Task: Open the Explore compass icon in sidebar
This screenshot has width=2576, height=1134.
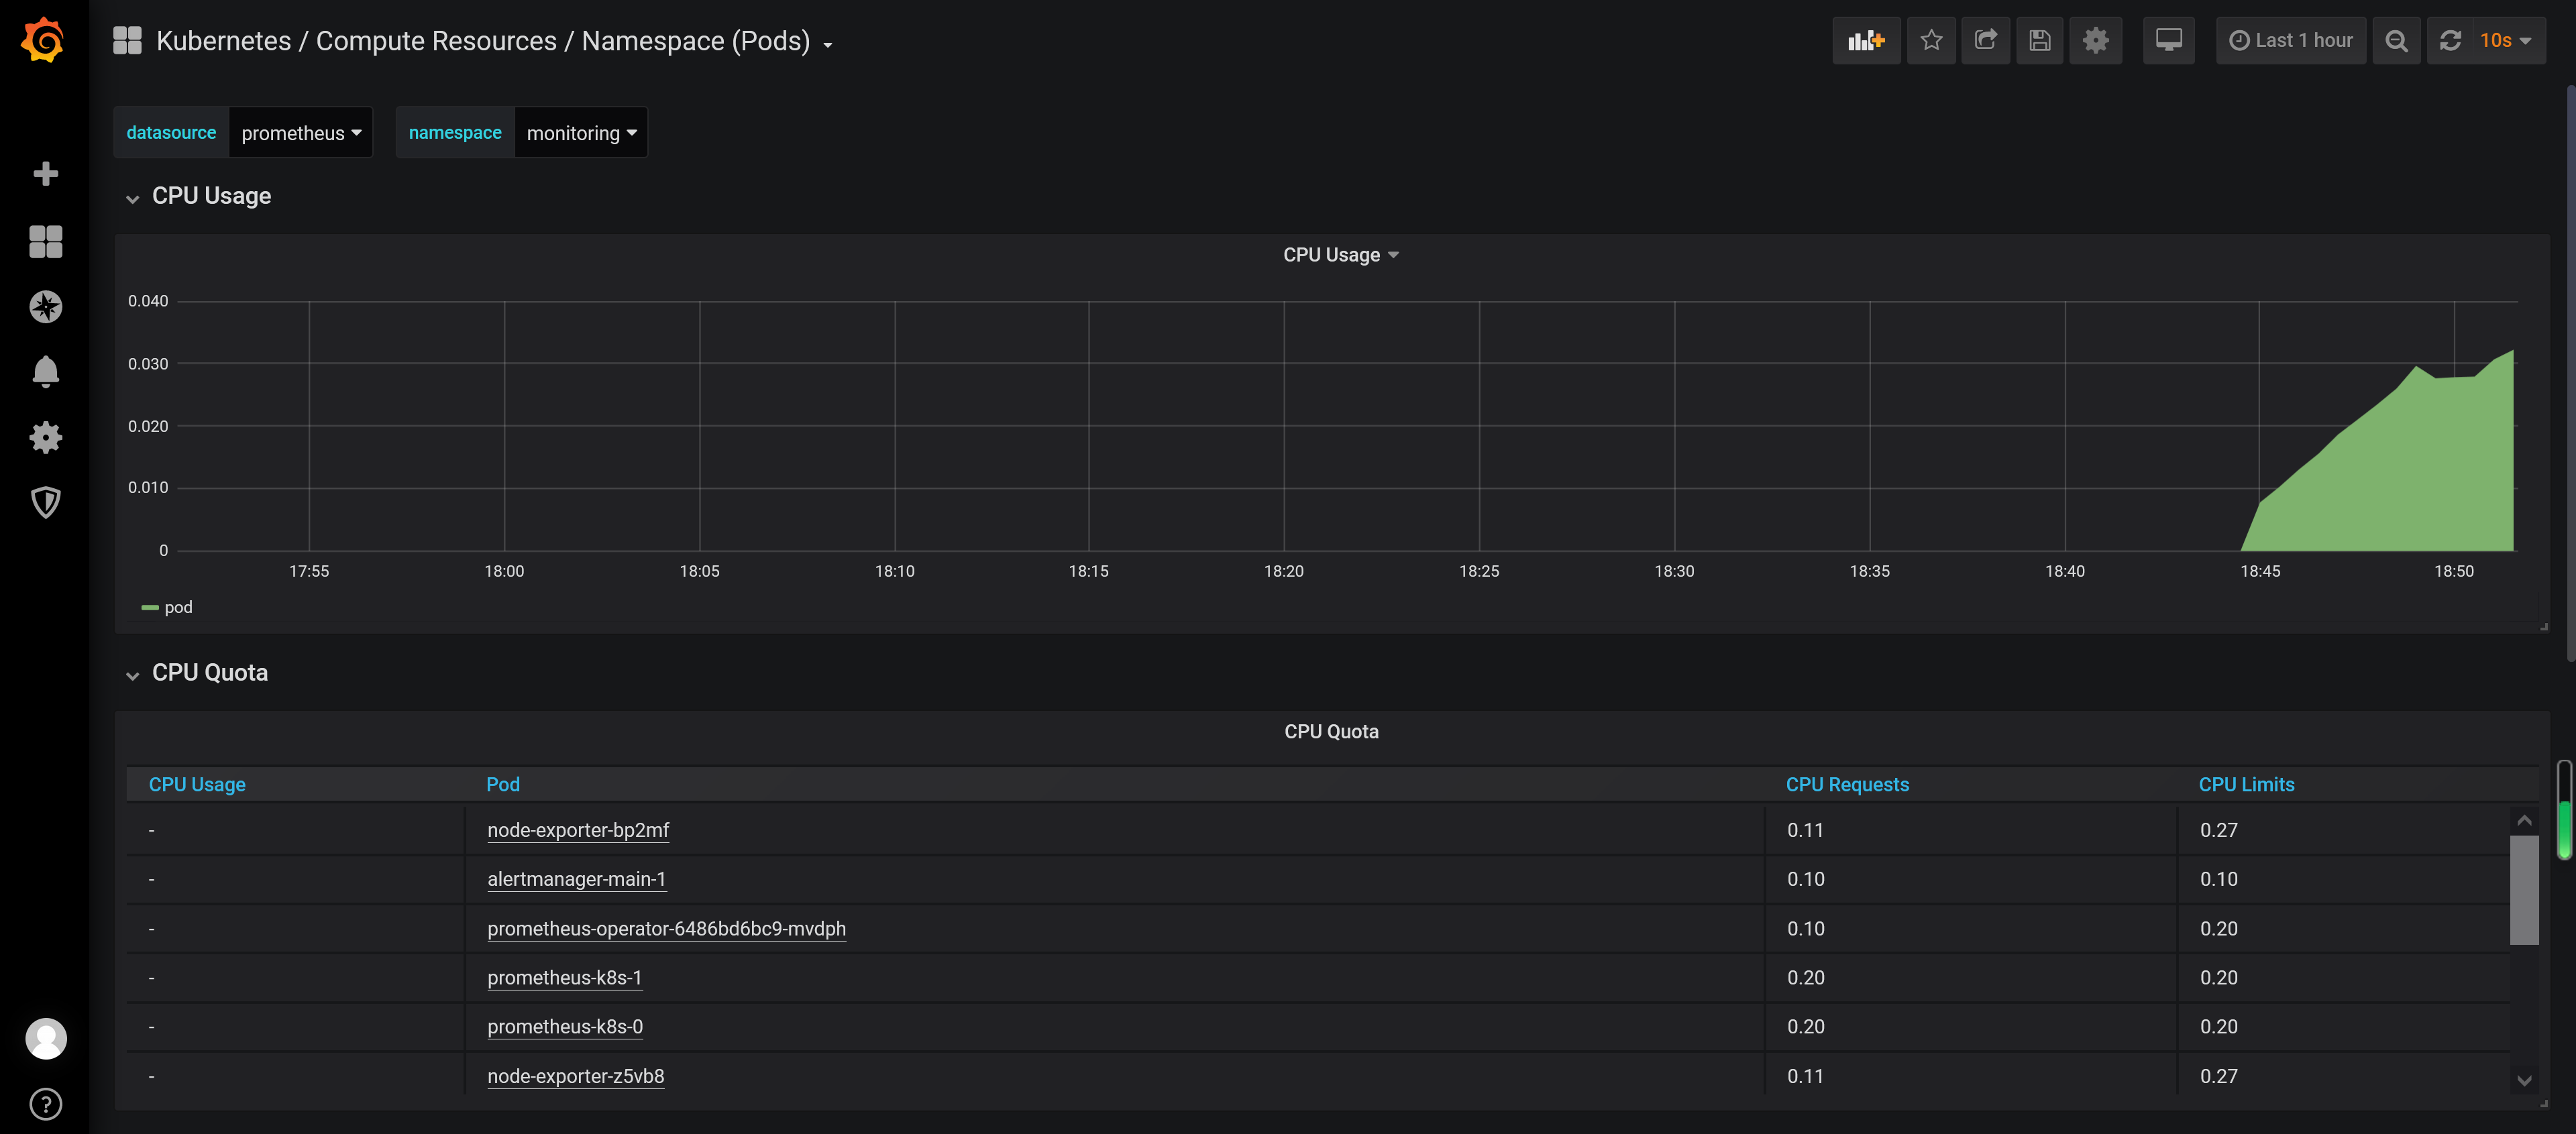Action: point(45,307)
